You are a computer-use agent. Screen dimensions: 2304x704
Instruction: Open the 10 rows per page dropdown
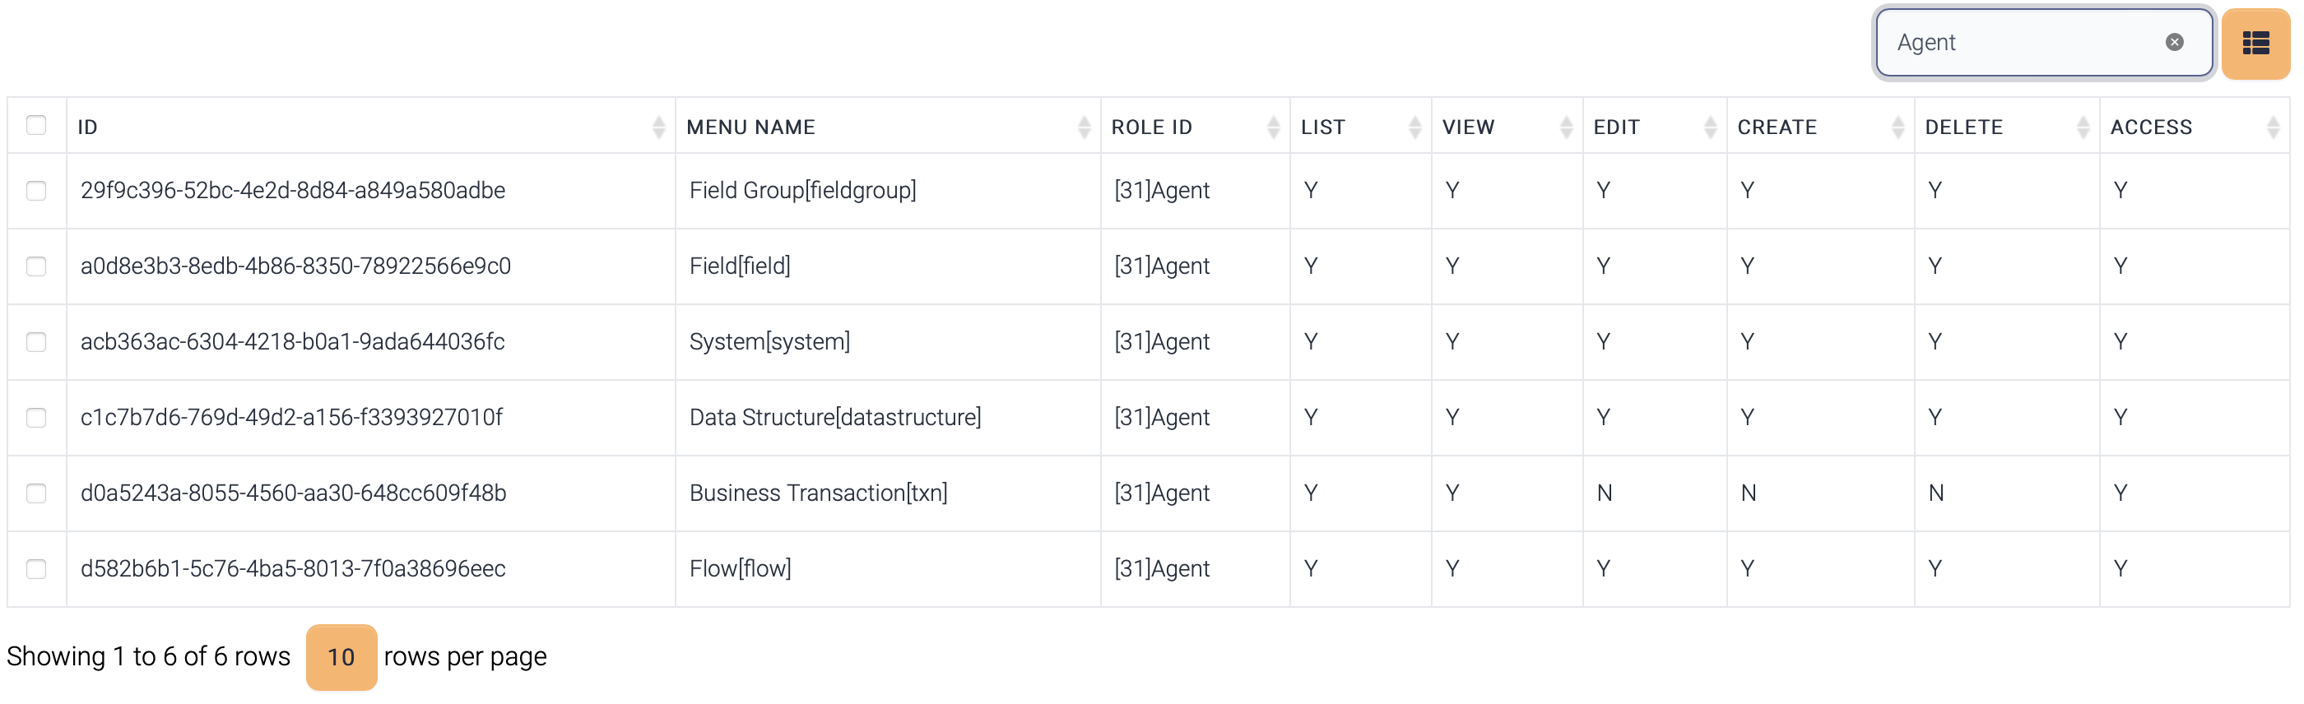coord(341,657)
